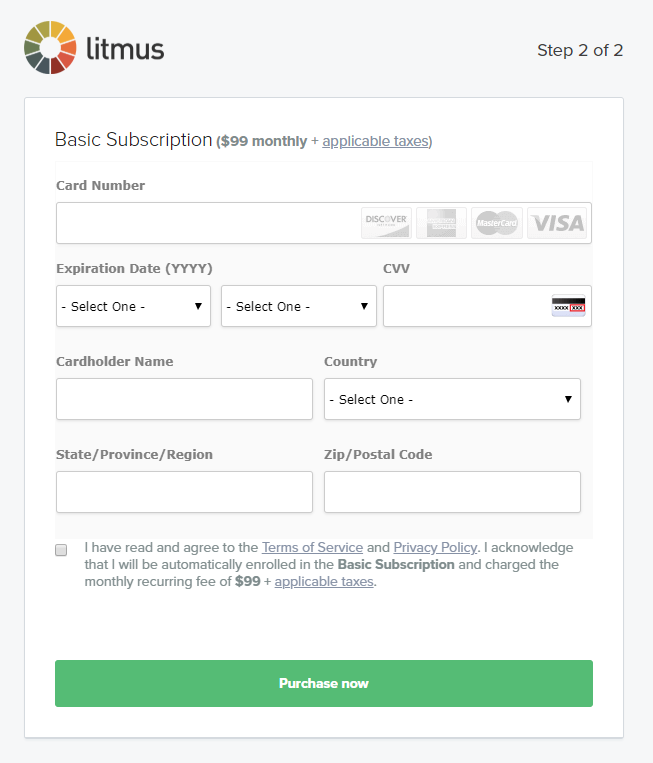Focus the Card Number input field
Image resolution: width=653 pixels, height=763 pixels.
point(206,222)
